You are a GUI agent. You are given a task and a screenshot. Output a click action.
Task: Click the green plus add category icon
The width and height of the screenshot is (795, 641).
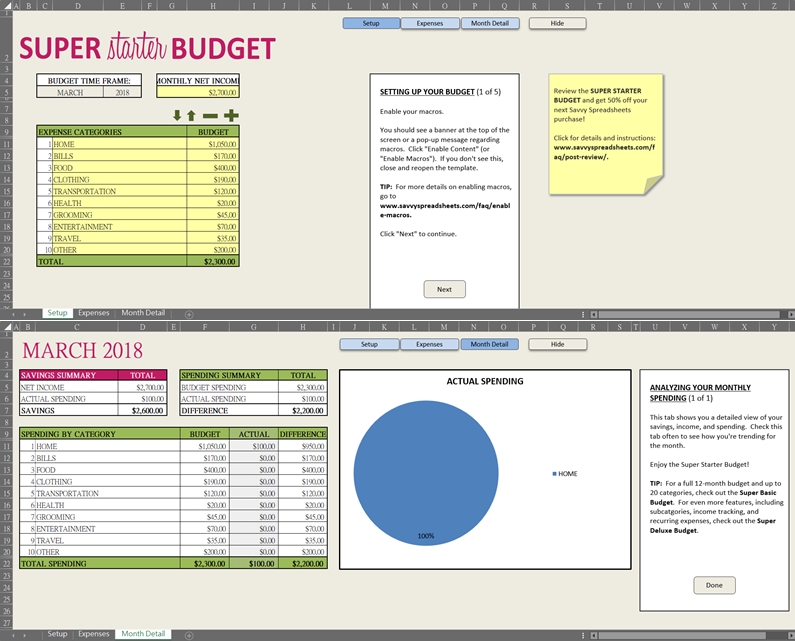tap(231, 116)
